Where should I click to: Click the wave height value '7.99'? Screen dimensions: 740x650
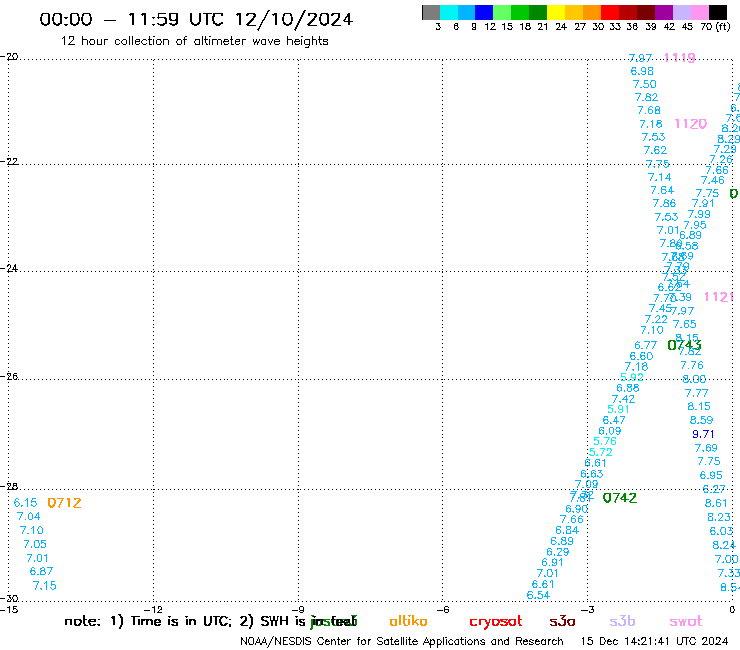pos(699,214)
